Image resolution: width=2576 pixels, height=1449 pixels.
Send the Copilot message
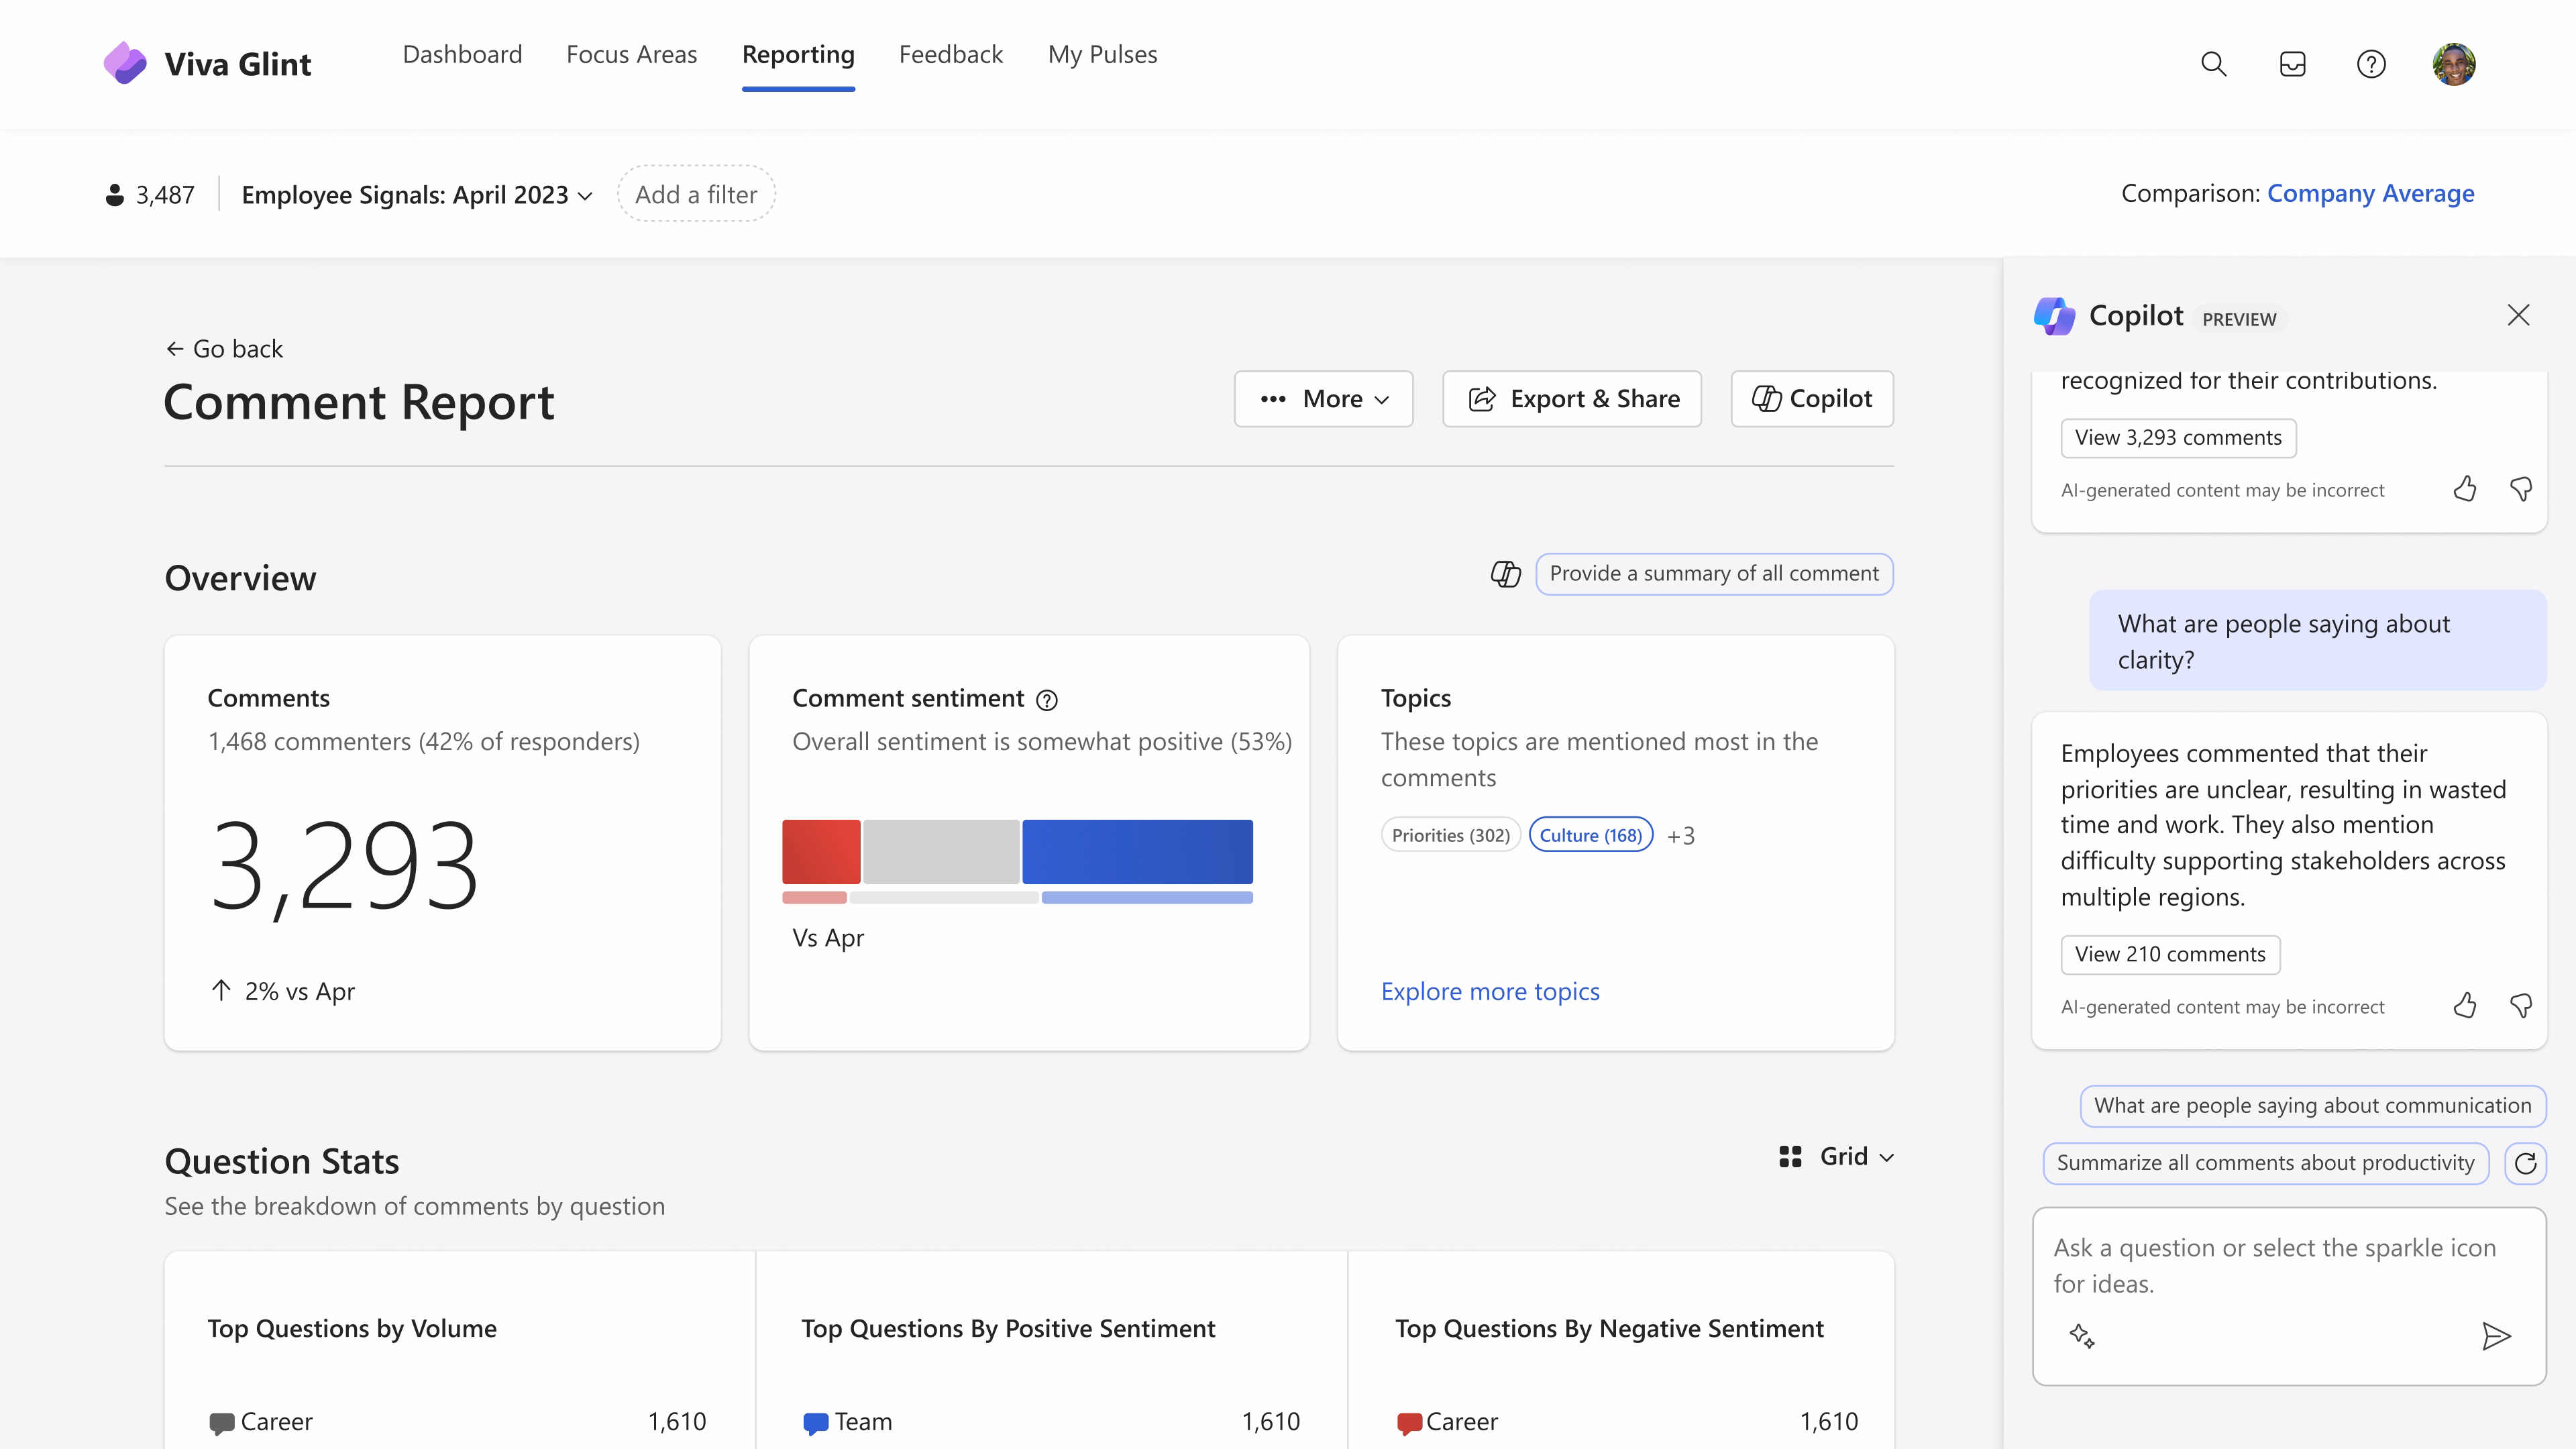(x=2496, y=1336)
